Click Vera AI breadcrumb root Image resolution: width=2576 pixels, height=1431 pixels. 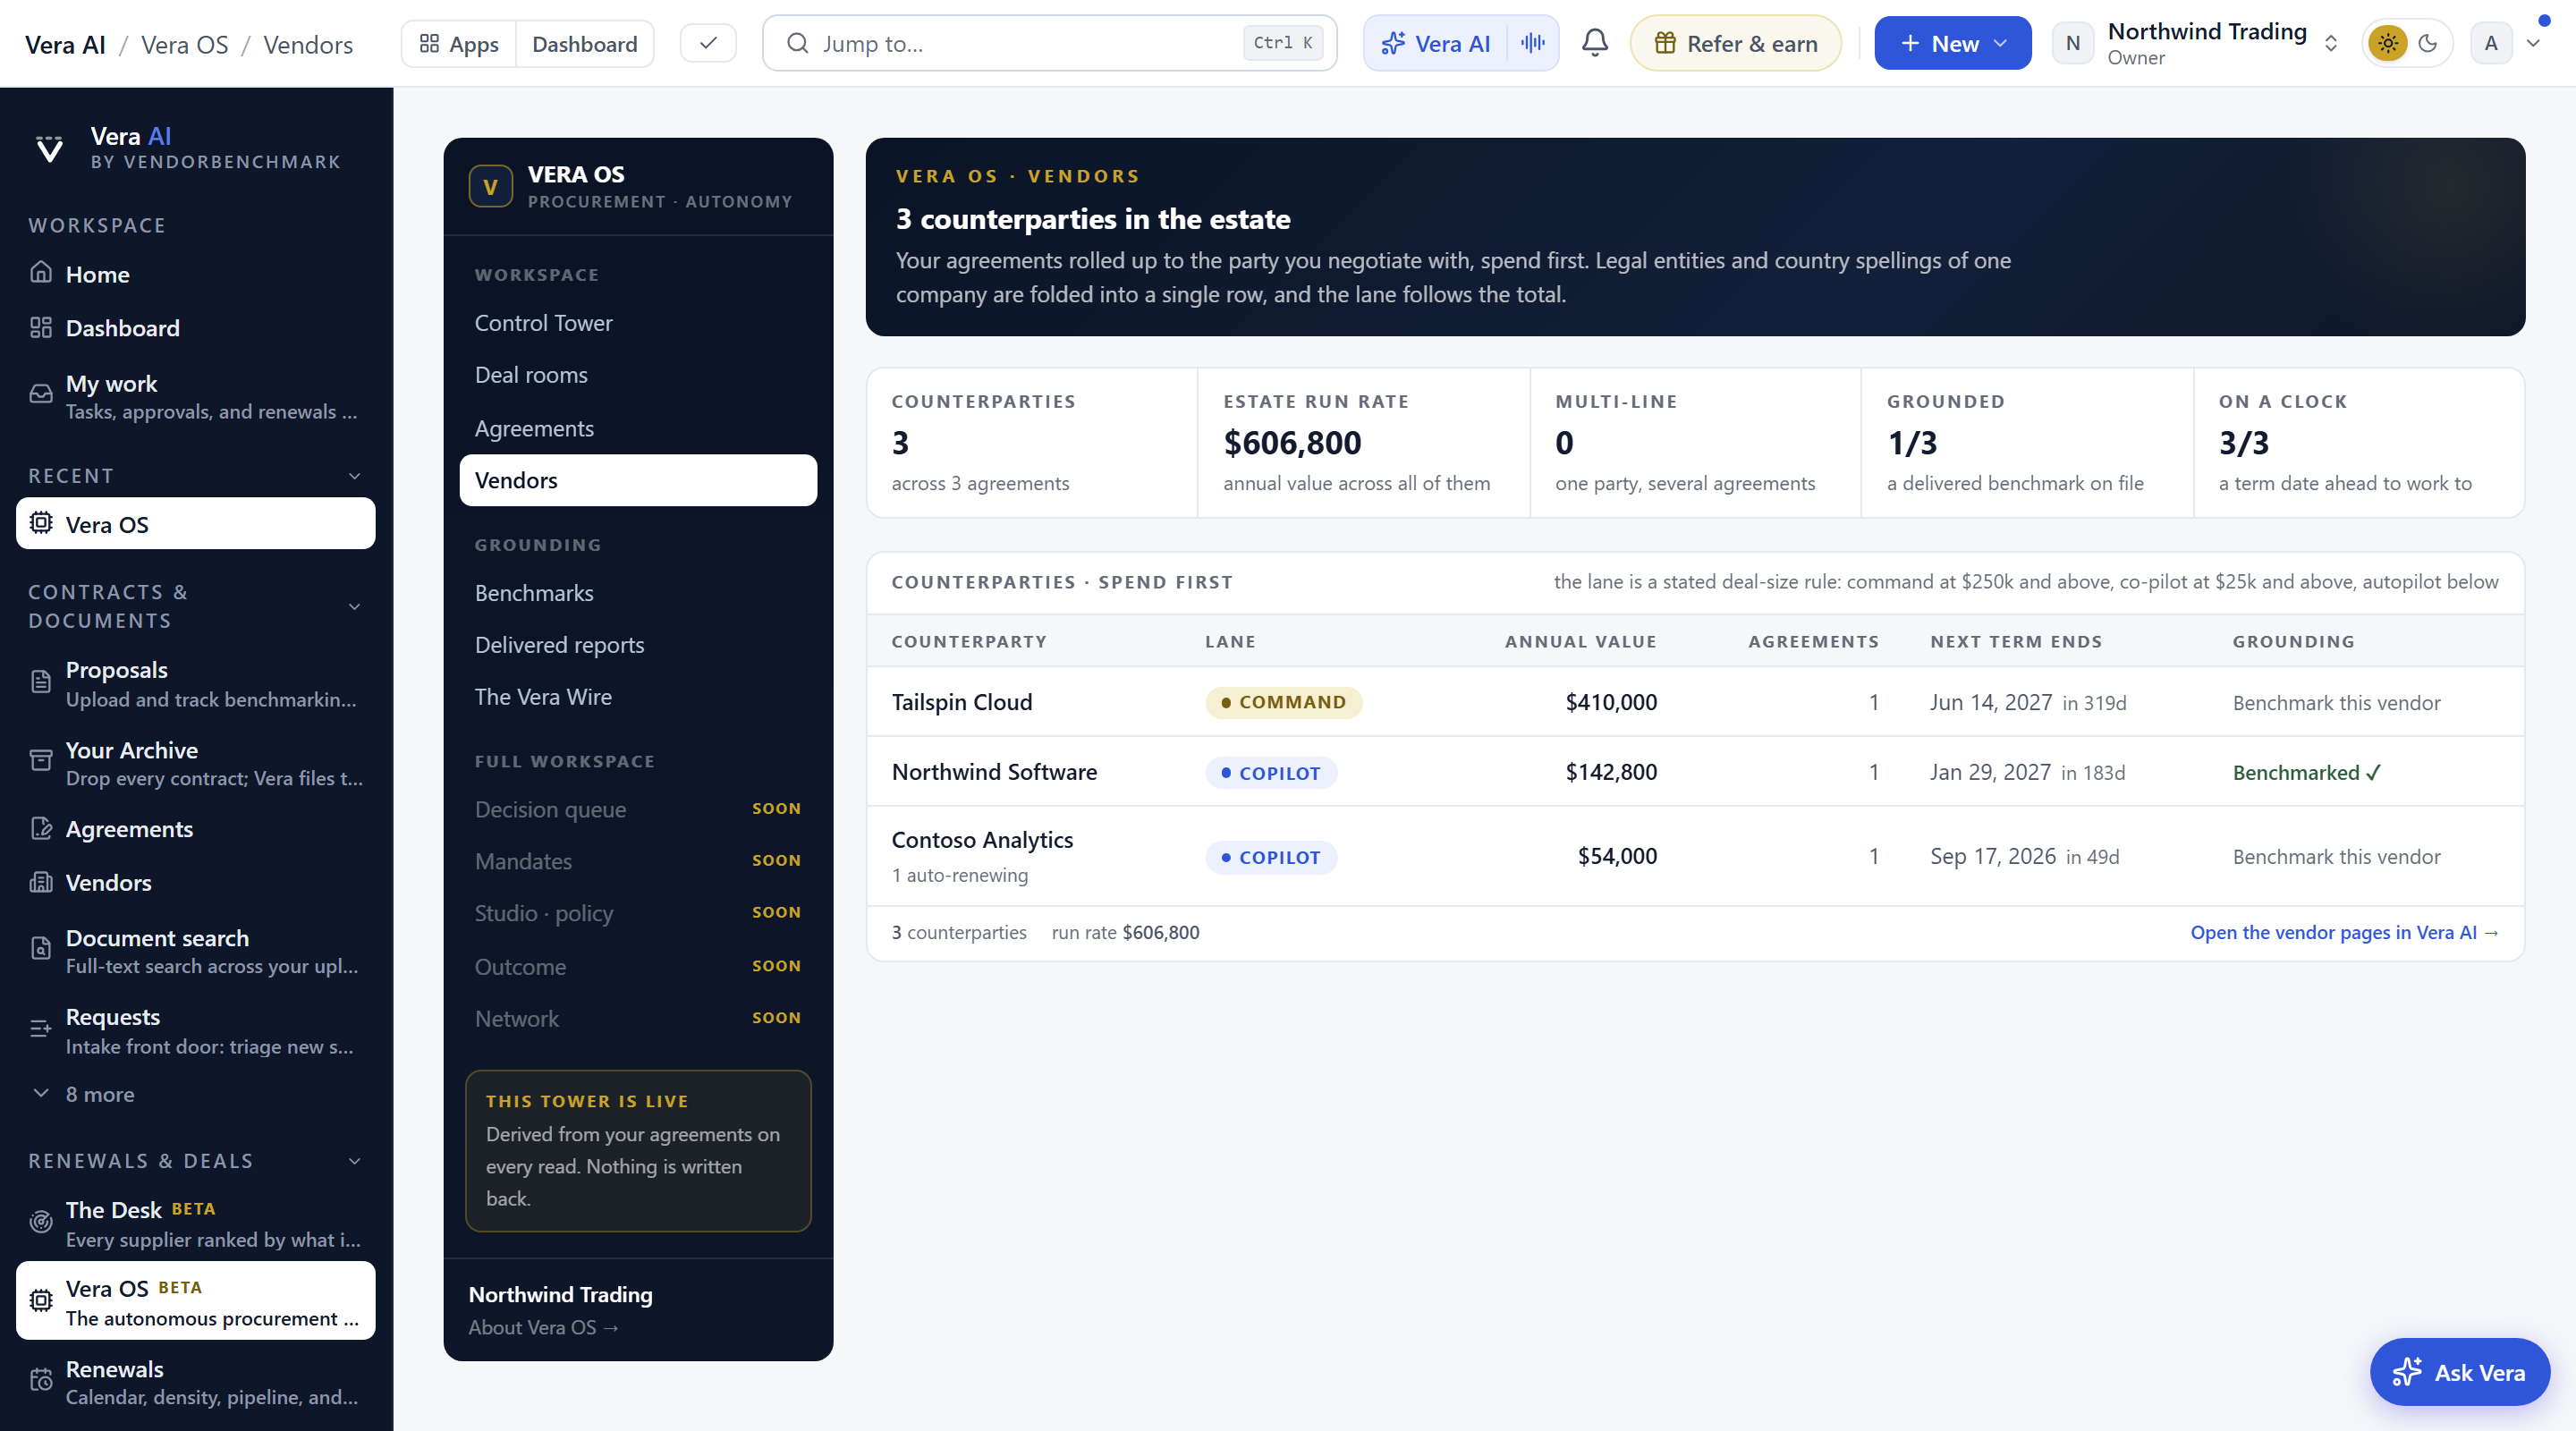[65, 45]
